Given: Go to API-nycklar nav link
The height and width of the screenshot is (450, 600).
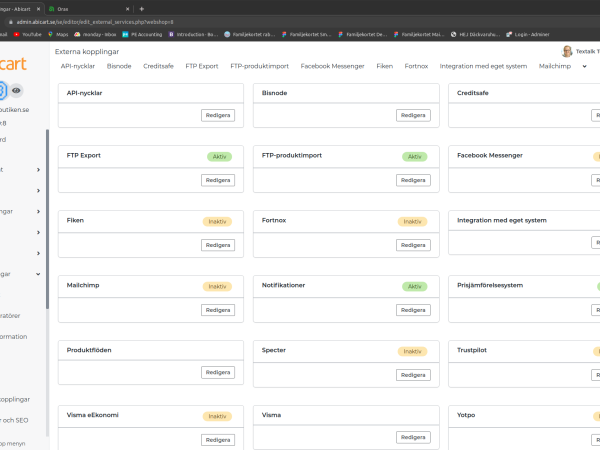Looking at the screenshot, I should [x=78, y=66].
